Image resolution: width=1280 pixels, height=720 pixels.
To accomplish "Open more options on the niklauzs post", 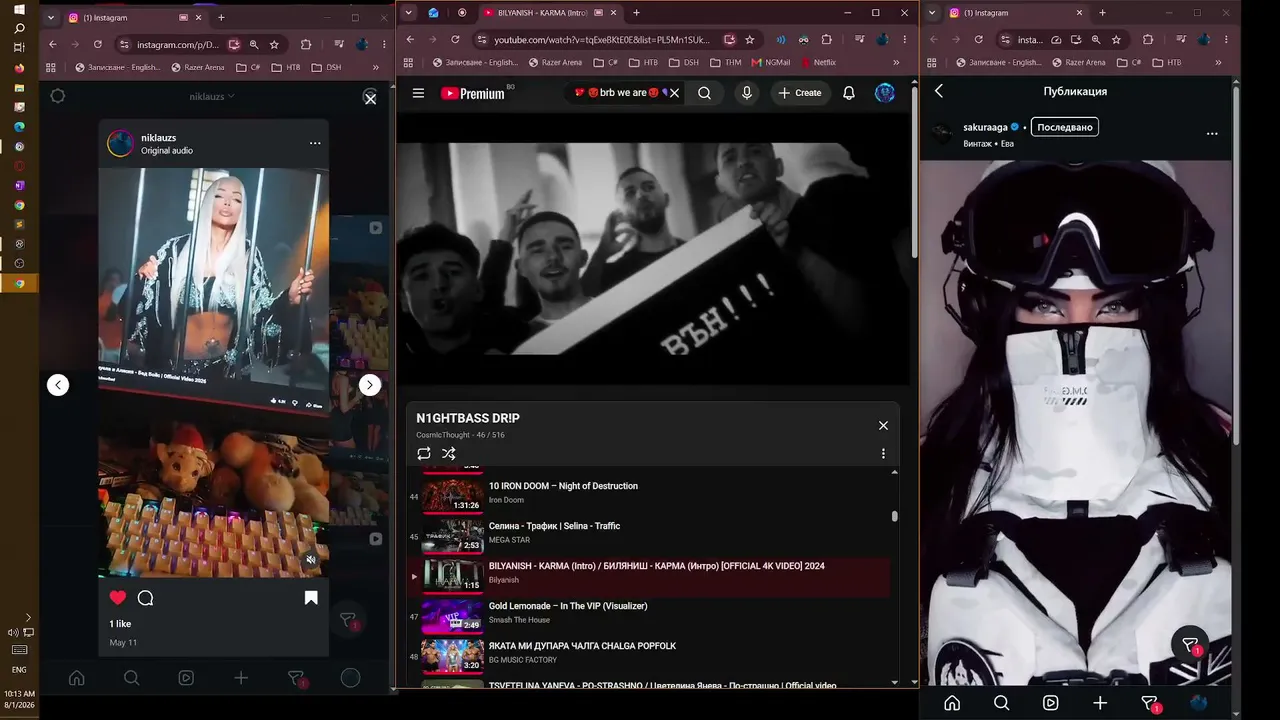I will [x=315, y=143].
